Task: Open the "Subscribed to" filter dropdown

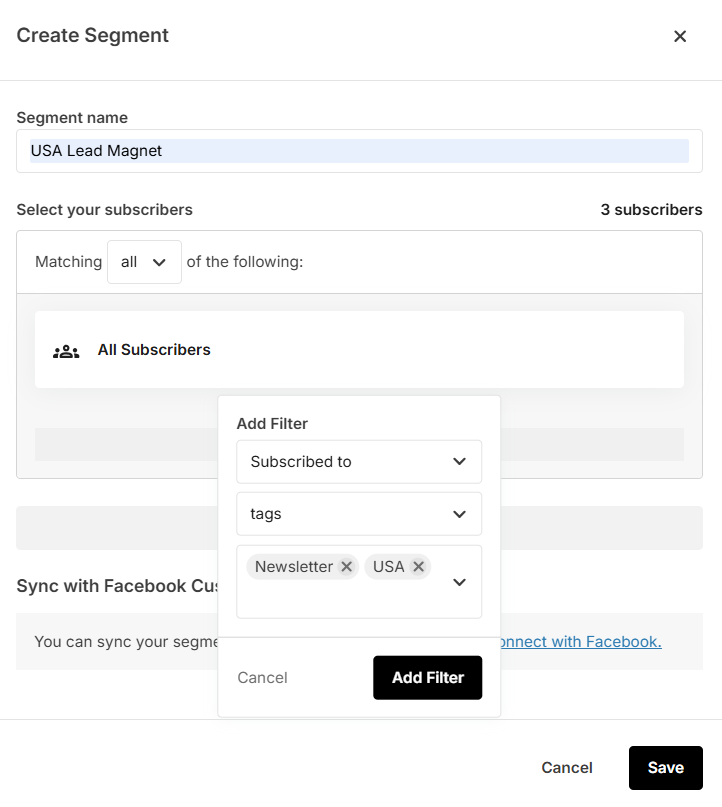Action: (359, 462)
